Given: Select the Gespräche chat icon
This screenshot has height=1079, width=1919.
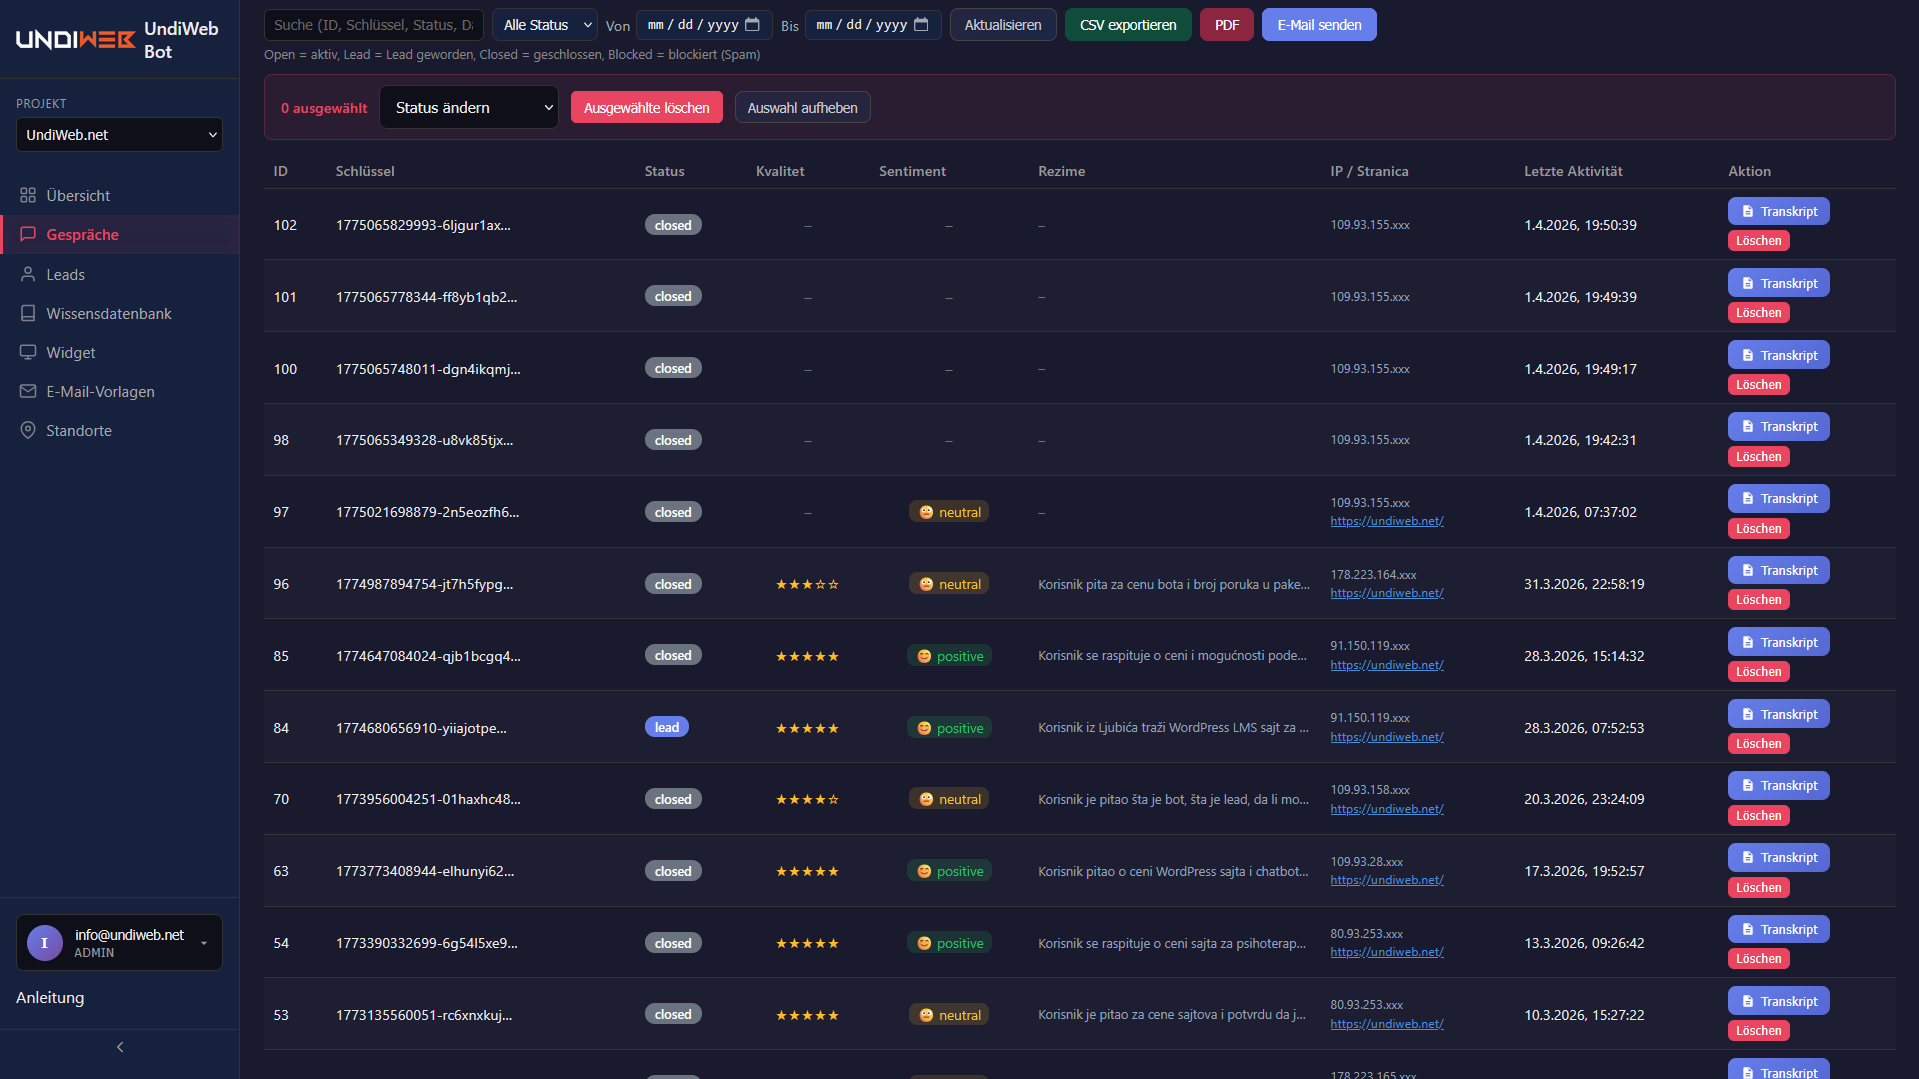Looking at the screenshot, I should [x=27, y=234].
